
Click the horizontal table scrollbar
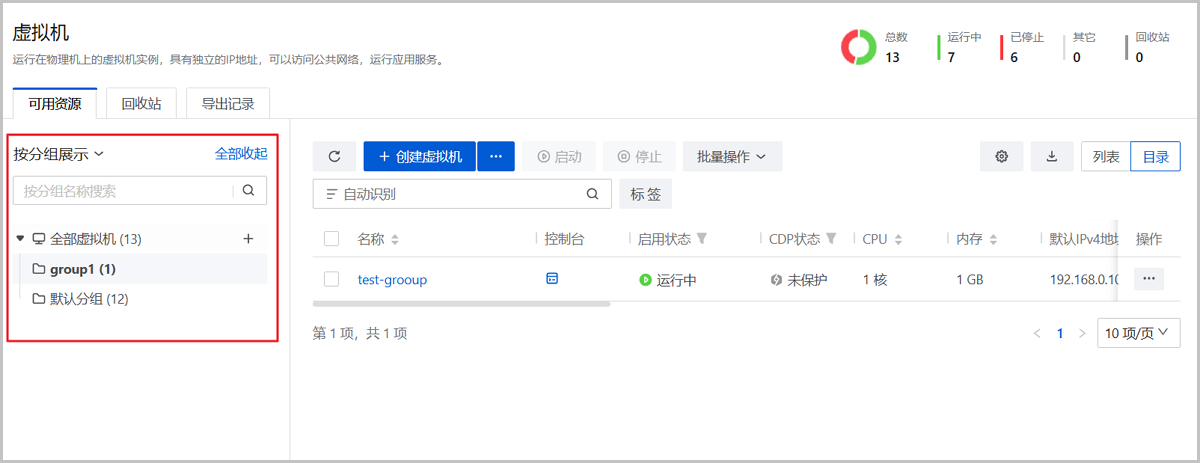coord(460,303)
